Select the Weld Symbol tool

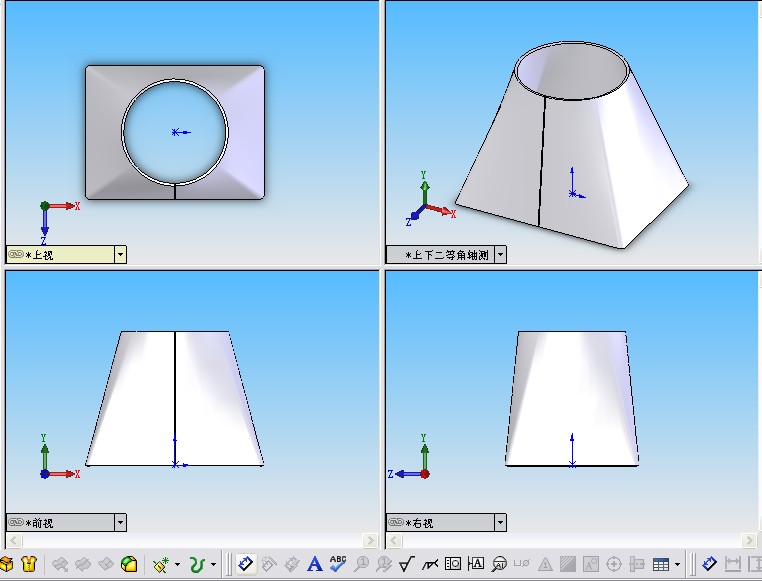430,564
